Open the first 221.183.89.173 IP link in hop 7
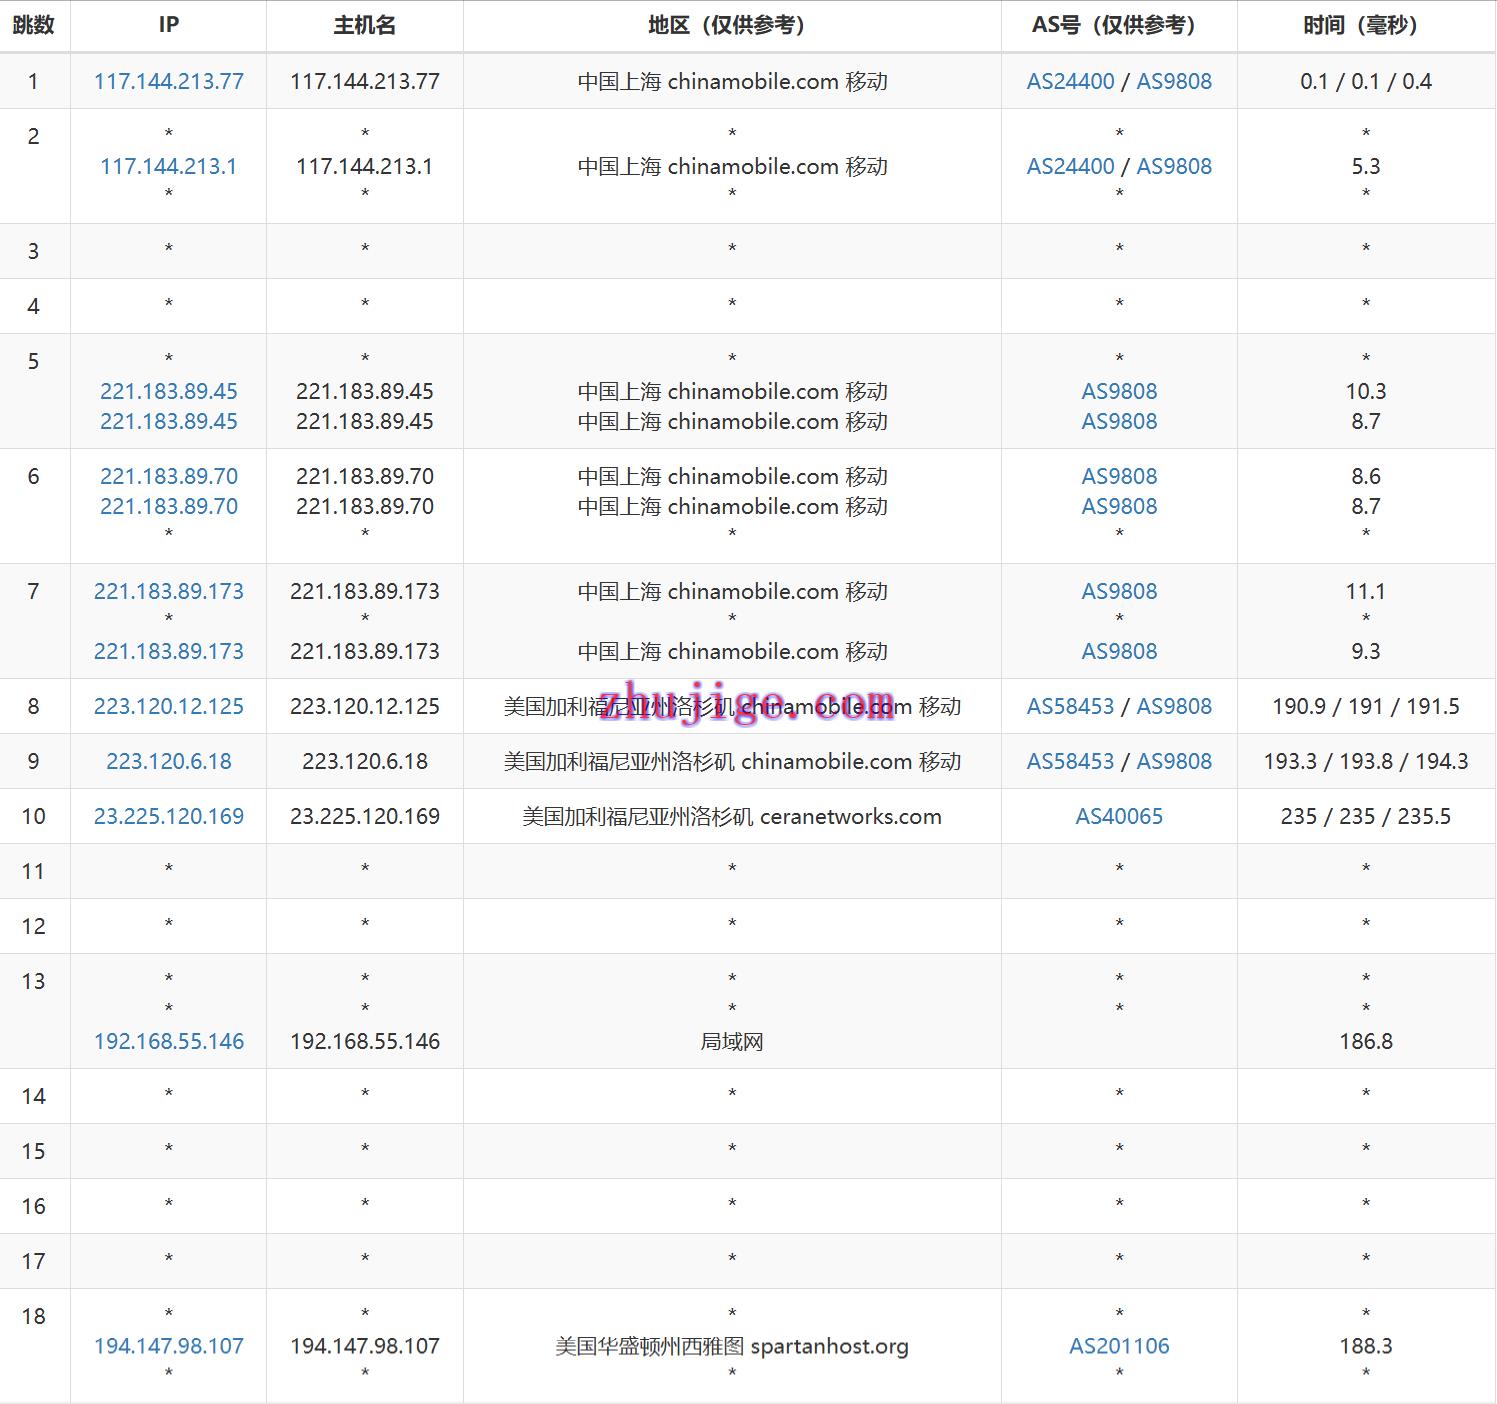Viewport: 1497px width, 1404px height. 168,592
